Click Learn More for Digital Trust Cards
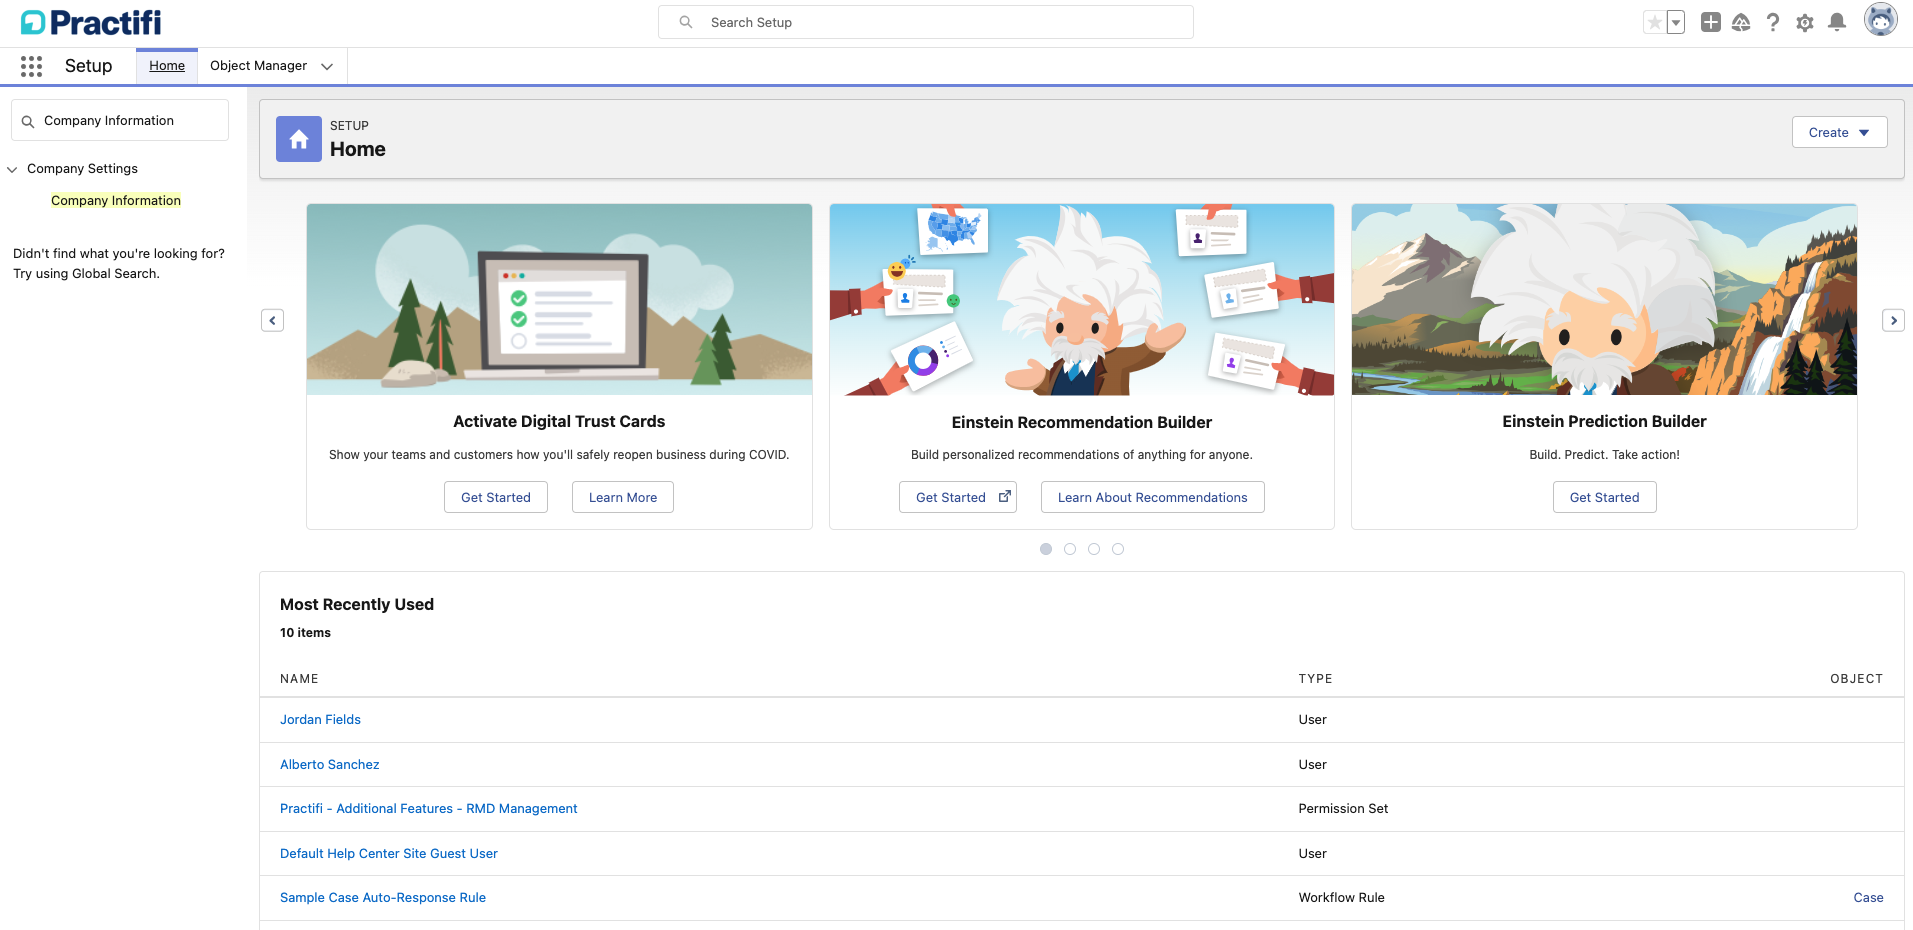This screenshot has height=930, width=1913. click(x=623, y=497)
